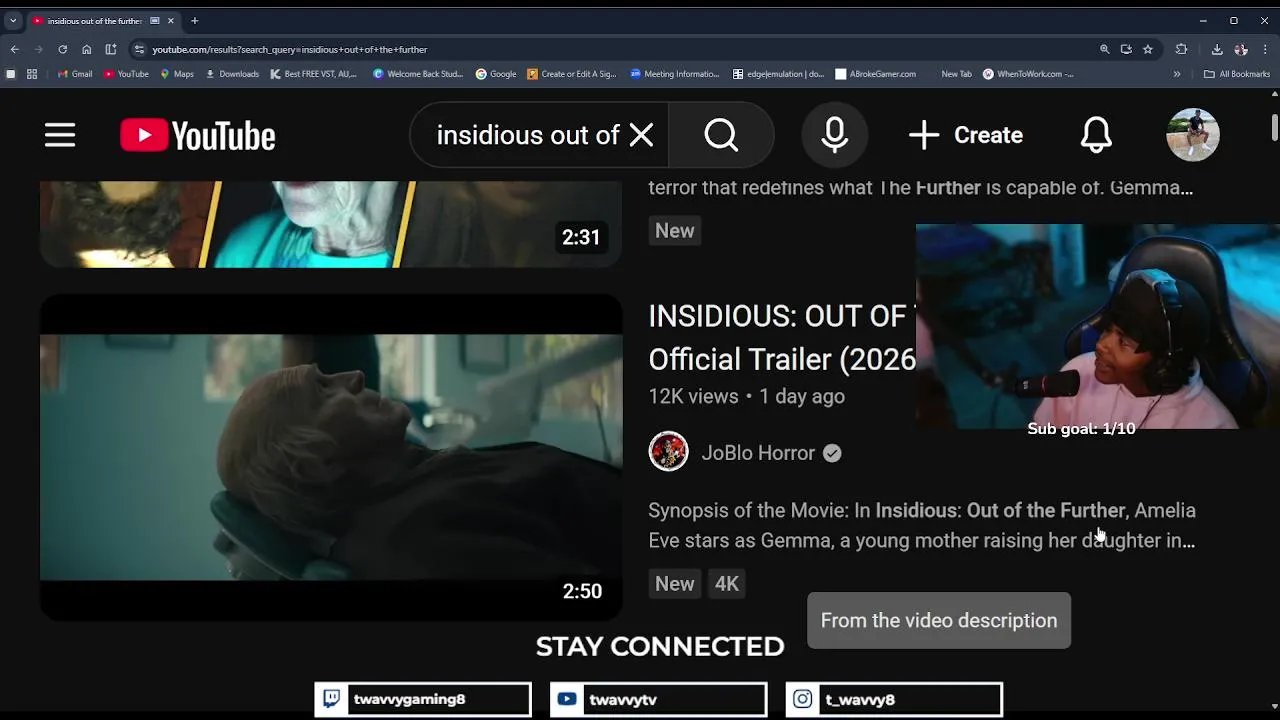Click the browser forward arrow
The image size is (1280, 720).
(38, 49)
